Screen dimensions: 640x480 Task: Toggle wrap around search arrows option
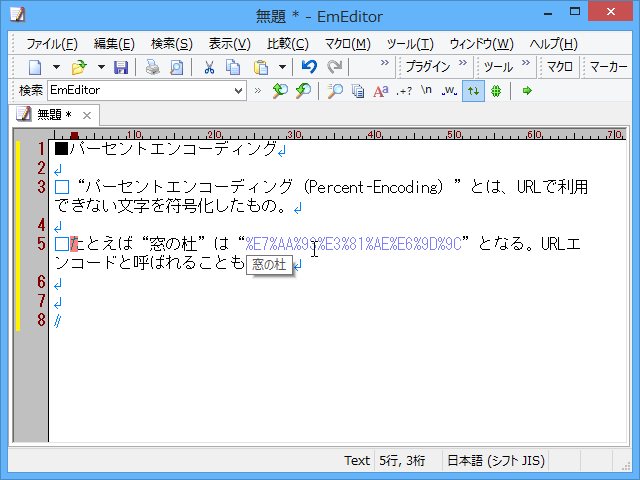pos(473,91)
